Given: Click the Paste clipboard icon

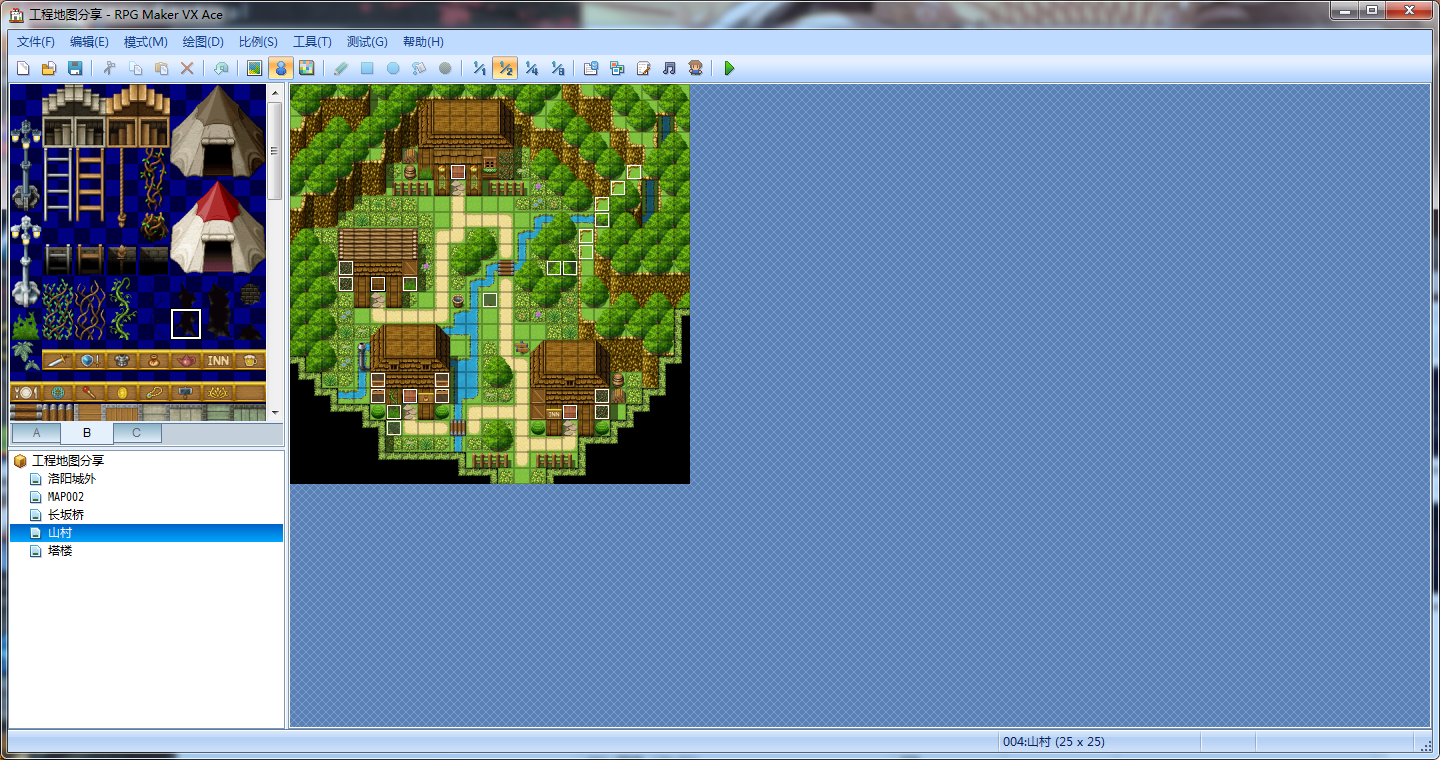Looking at the screenshot, I should [x=161, y=68].
